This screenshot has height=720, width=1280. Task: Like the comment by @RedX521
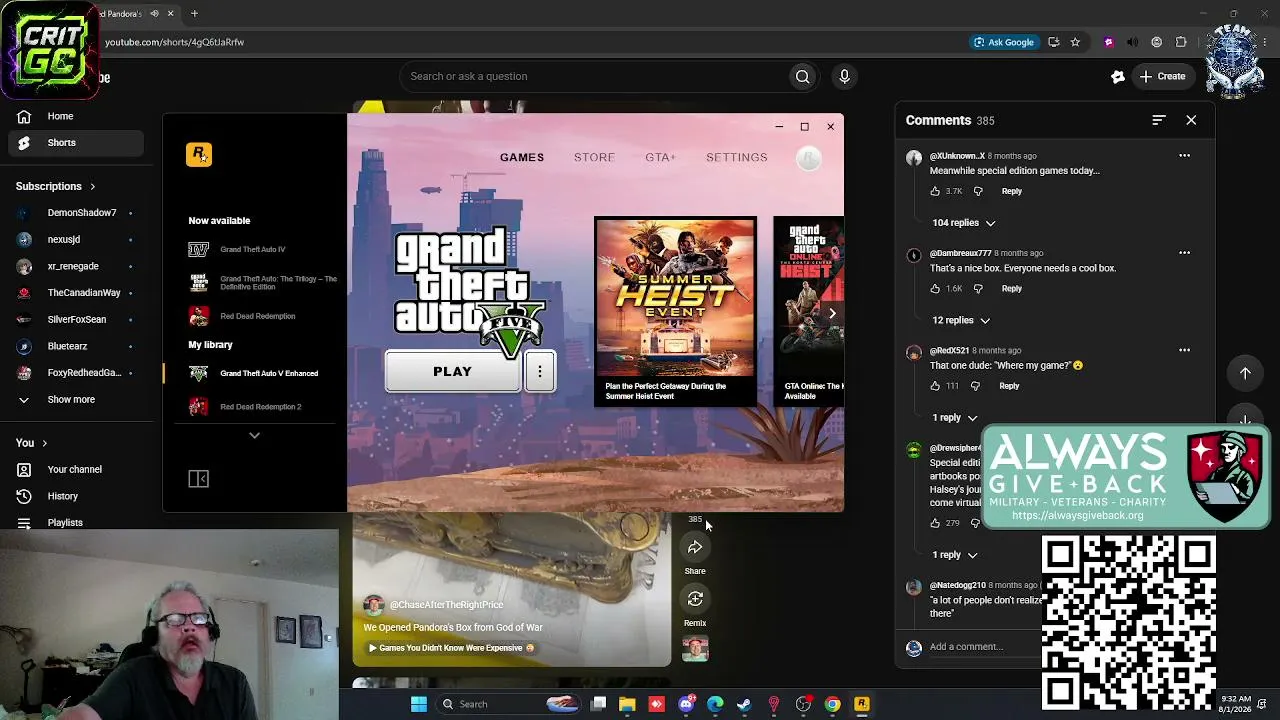(936, 386)
